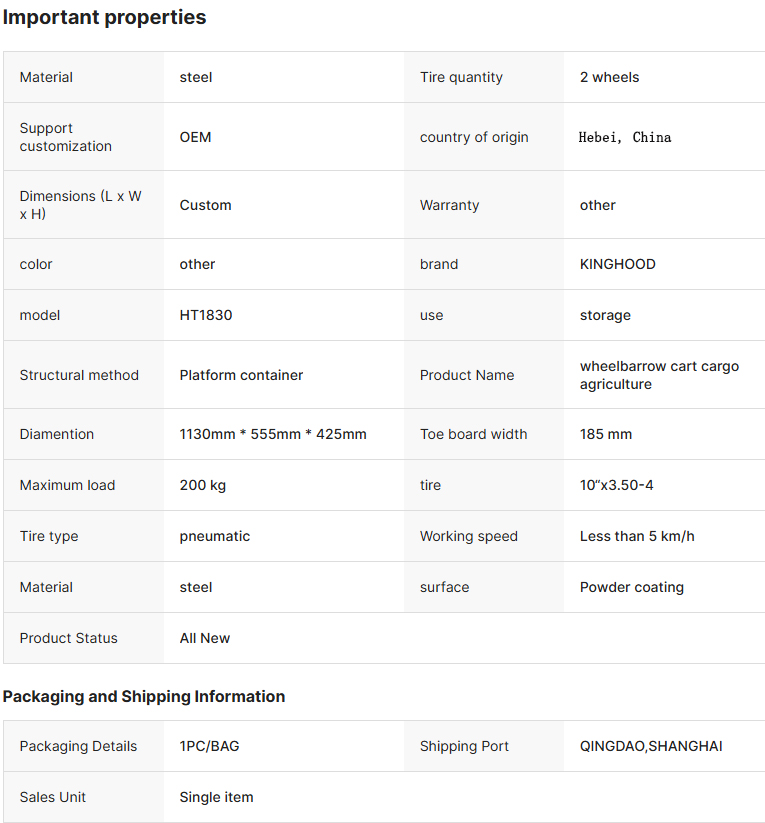Click the Packaging and Shipping Information heading
This screenshot has height=823, width=765.
click(x=144, y=697)
